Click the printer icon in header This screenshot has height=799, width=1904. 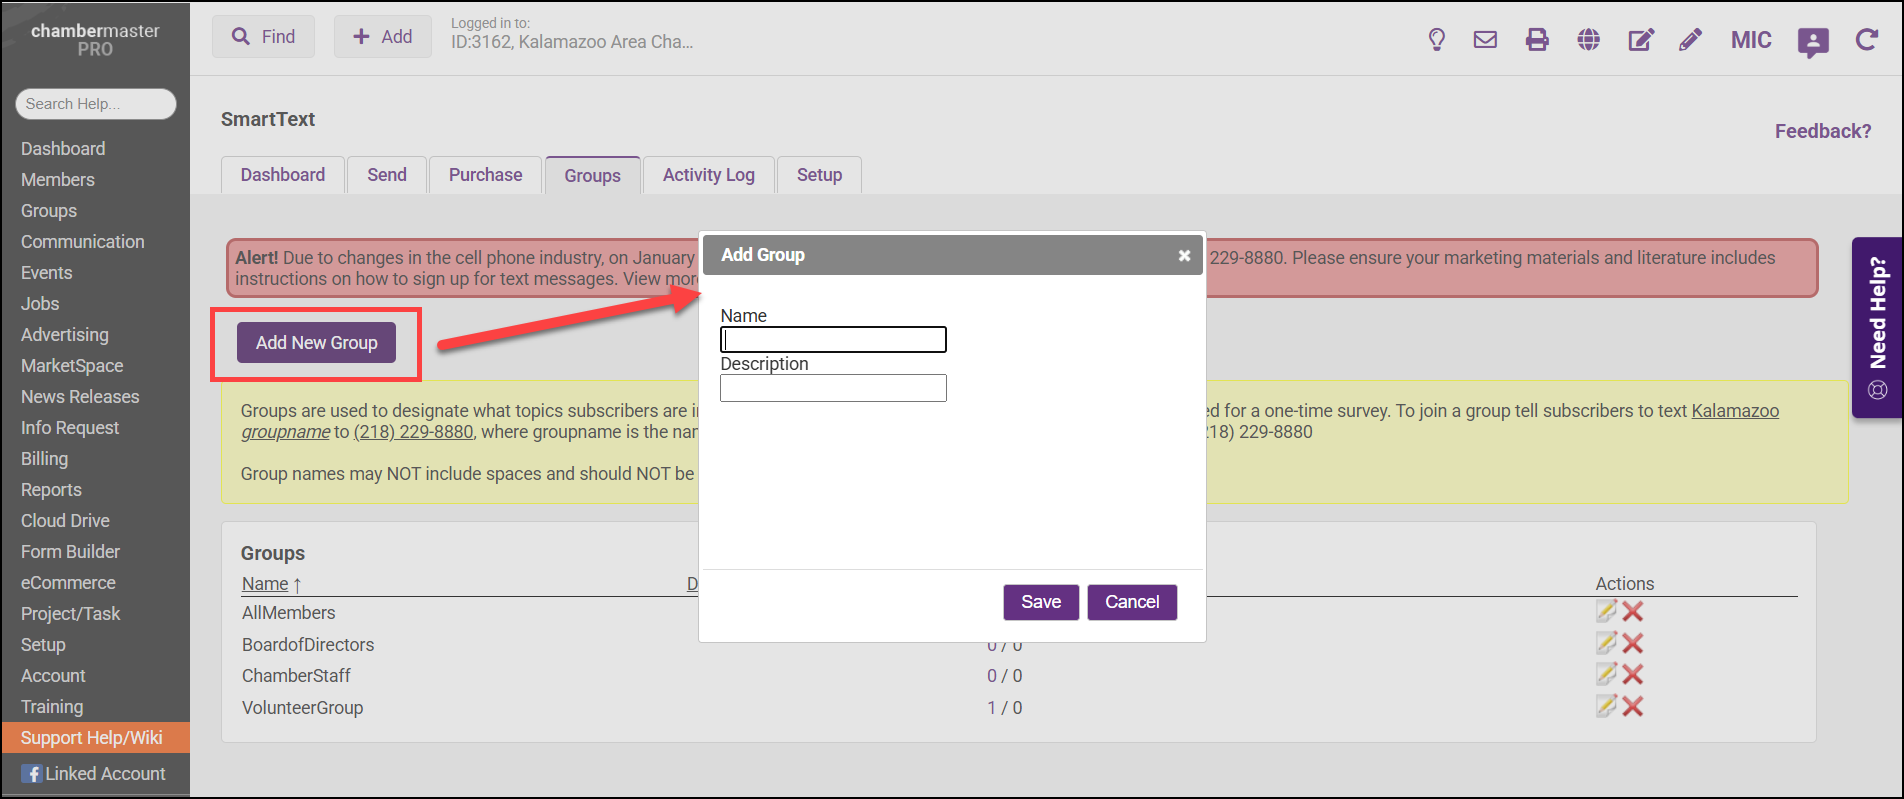pyautogui.click(x=1537, y=40)
